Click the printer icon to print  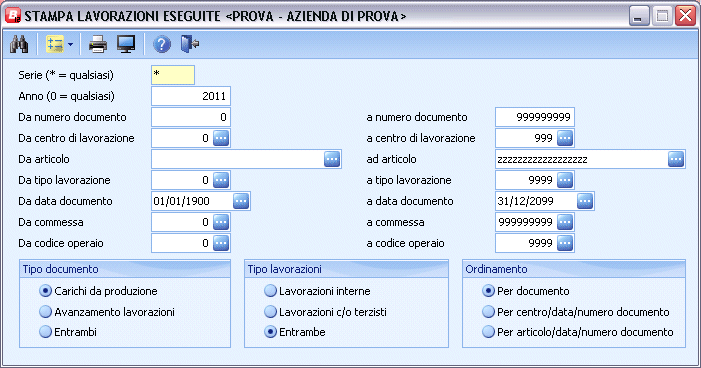98,45
